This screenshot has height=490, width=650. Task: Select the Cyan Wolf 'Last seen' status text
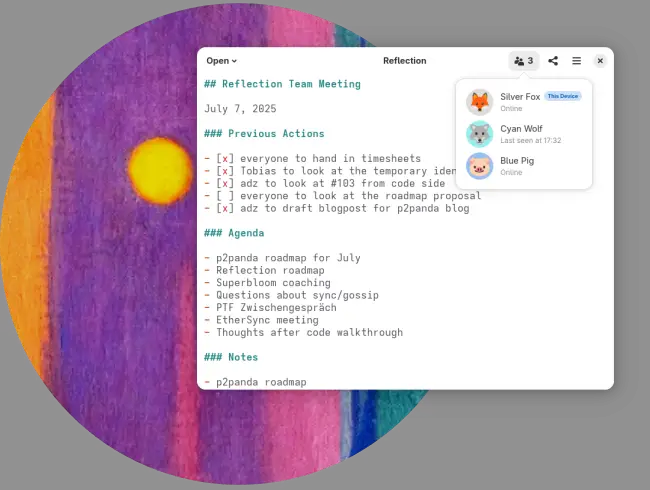530,141
